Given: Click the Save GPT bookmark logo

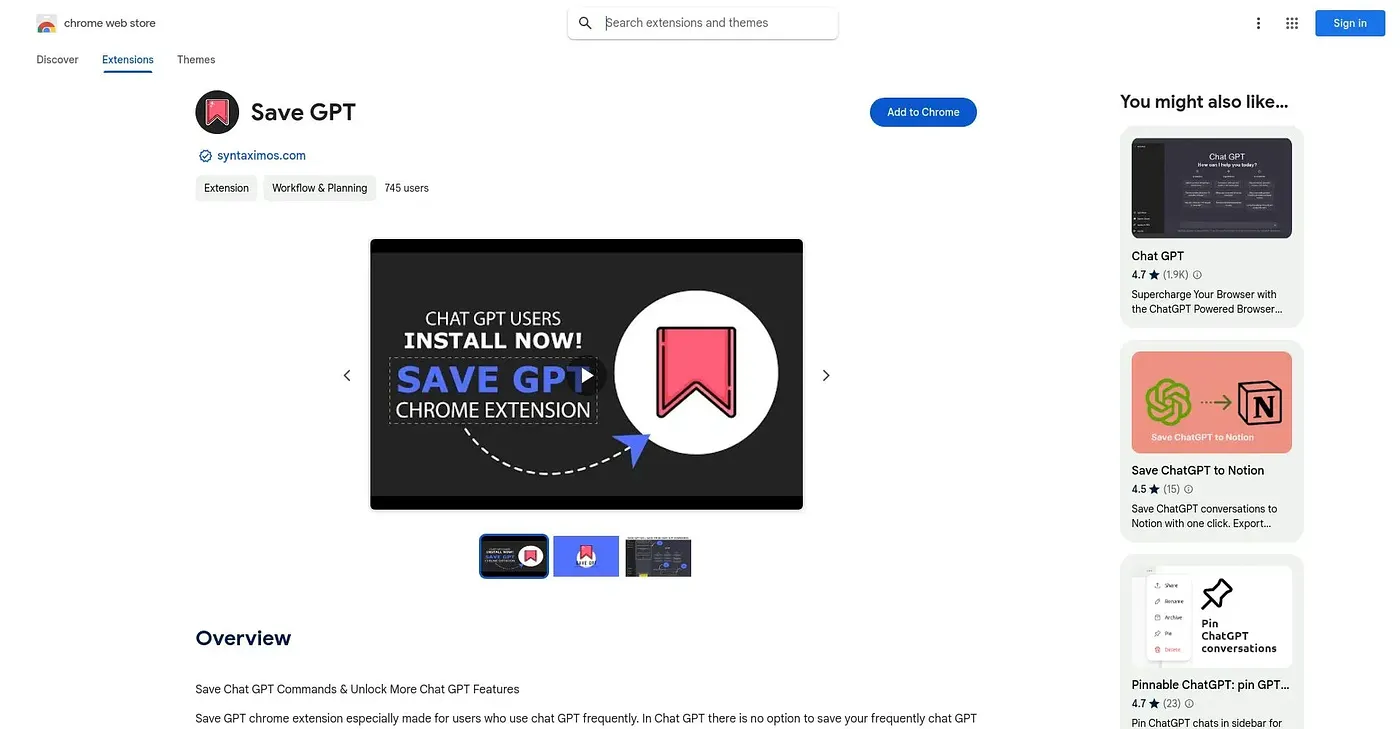Looking at the screenshot, I should pos(217,112).
